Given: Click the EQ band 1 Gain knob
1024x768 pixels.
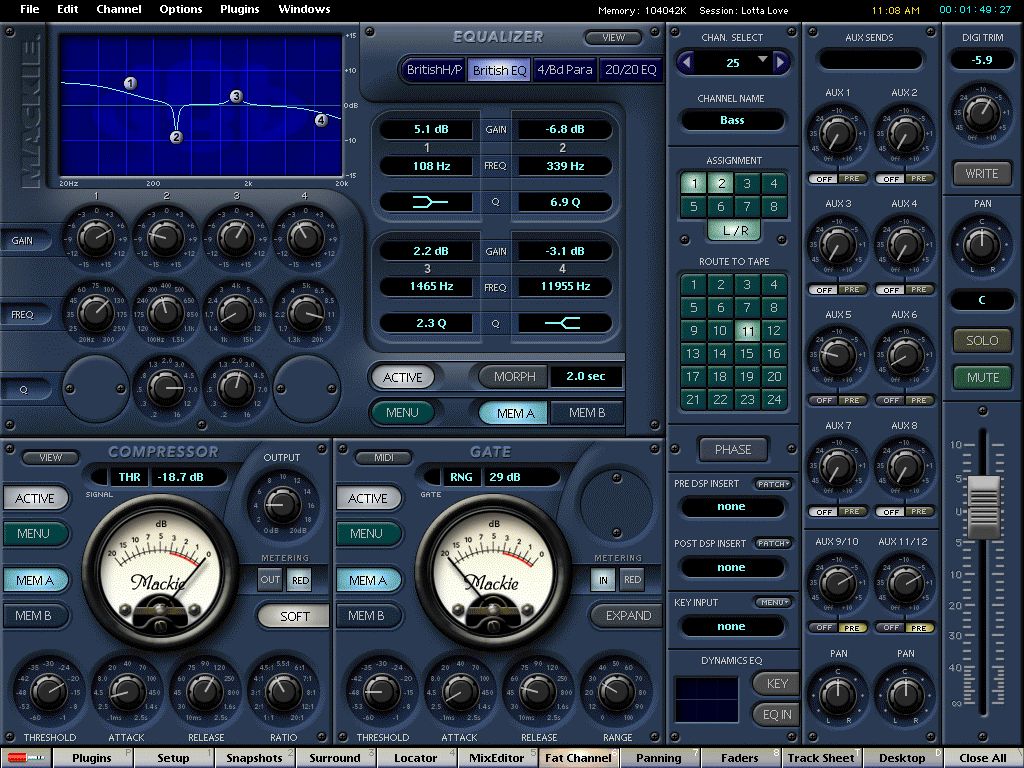Looking at the screenshot, I should coord(96,237).
